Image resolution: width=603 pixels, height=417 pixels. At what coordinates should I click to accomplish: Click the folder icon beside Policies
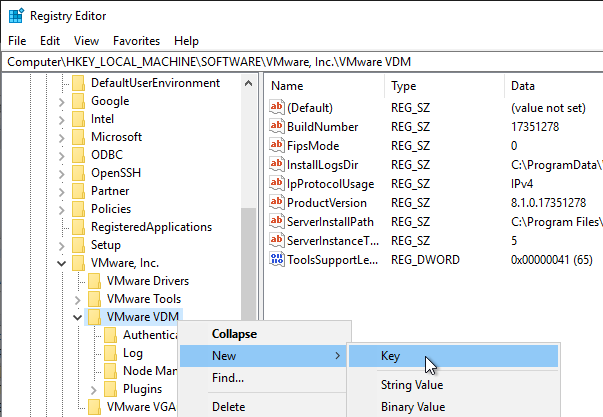pyautogui.click(x=78, y=209)
